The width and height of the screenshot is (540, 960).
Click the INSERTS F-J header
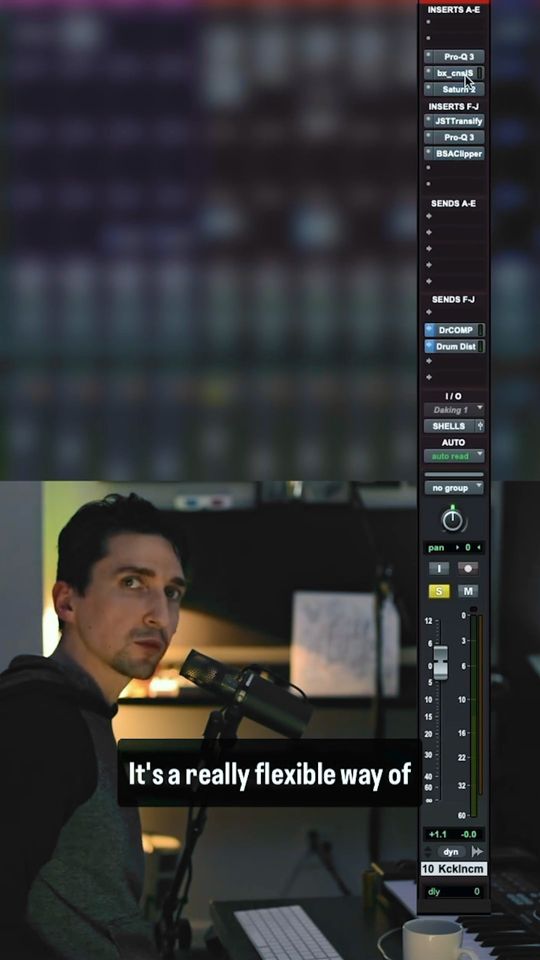pyautogui.click(x=454, y=107)
